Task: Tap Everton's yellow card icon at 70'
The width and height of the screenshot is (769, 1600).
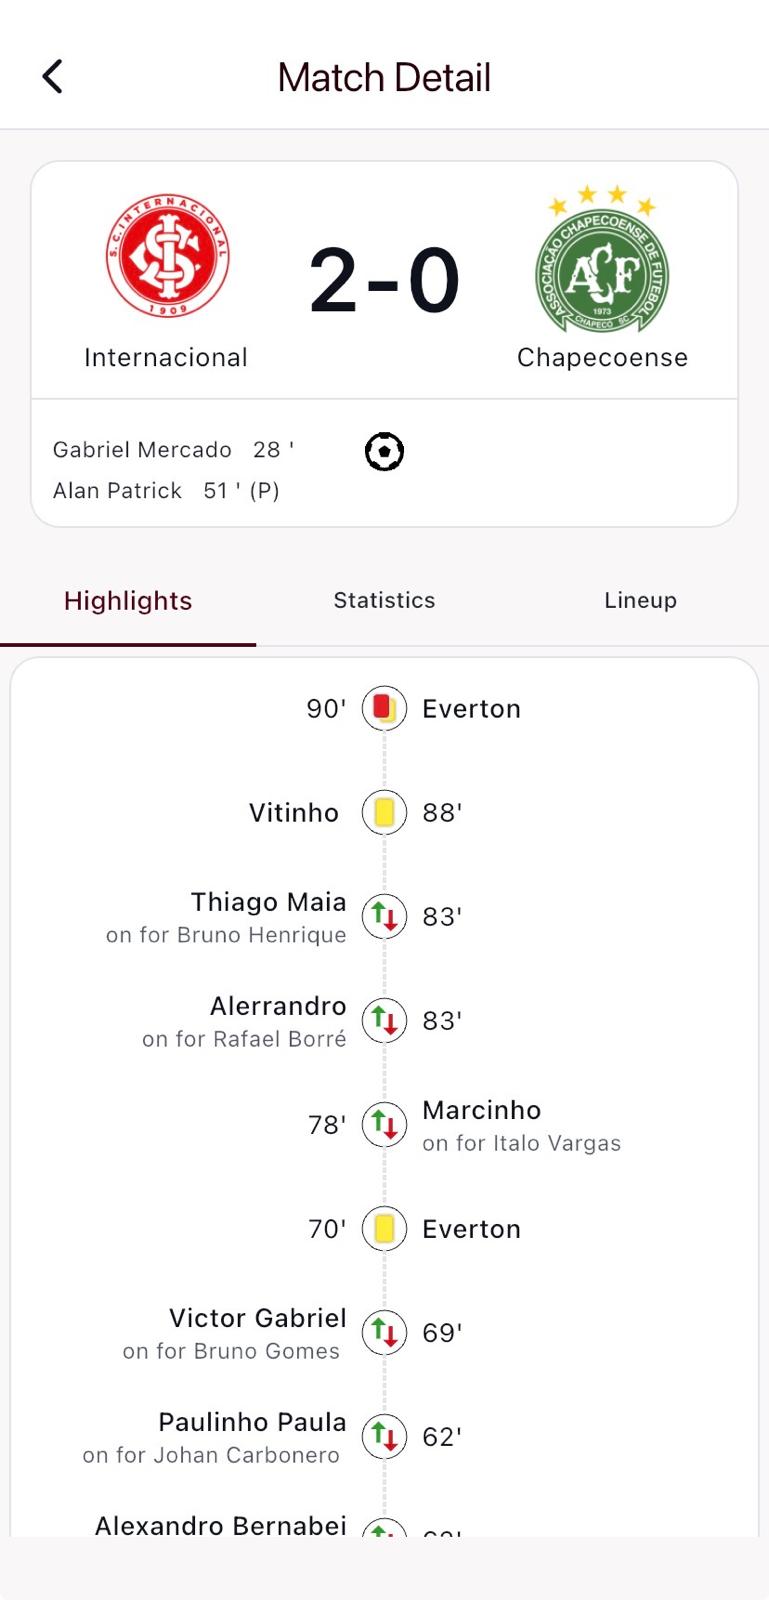Action: tap(384, 1229)
